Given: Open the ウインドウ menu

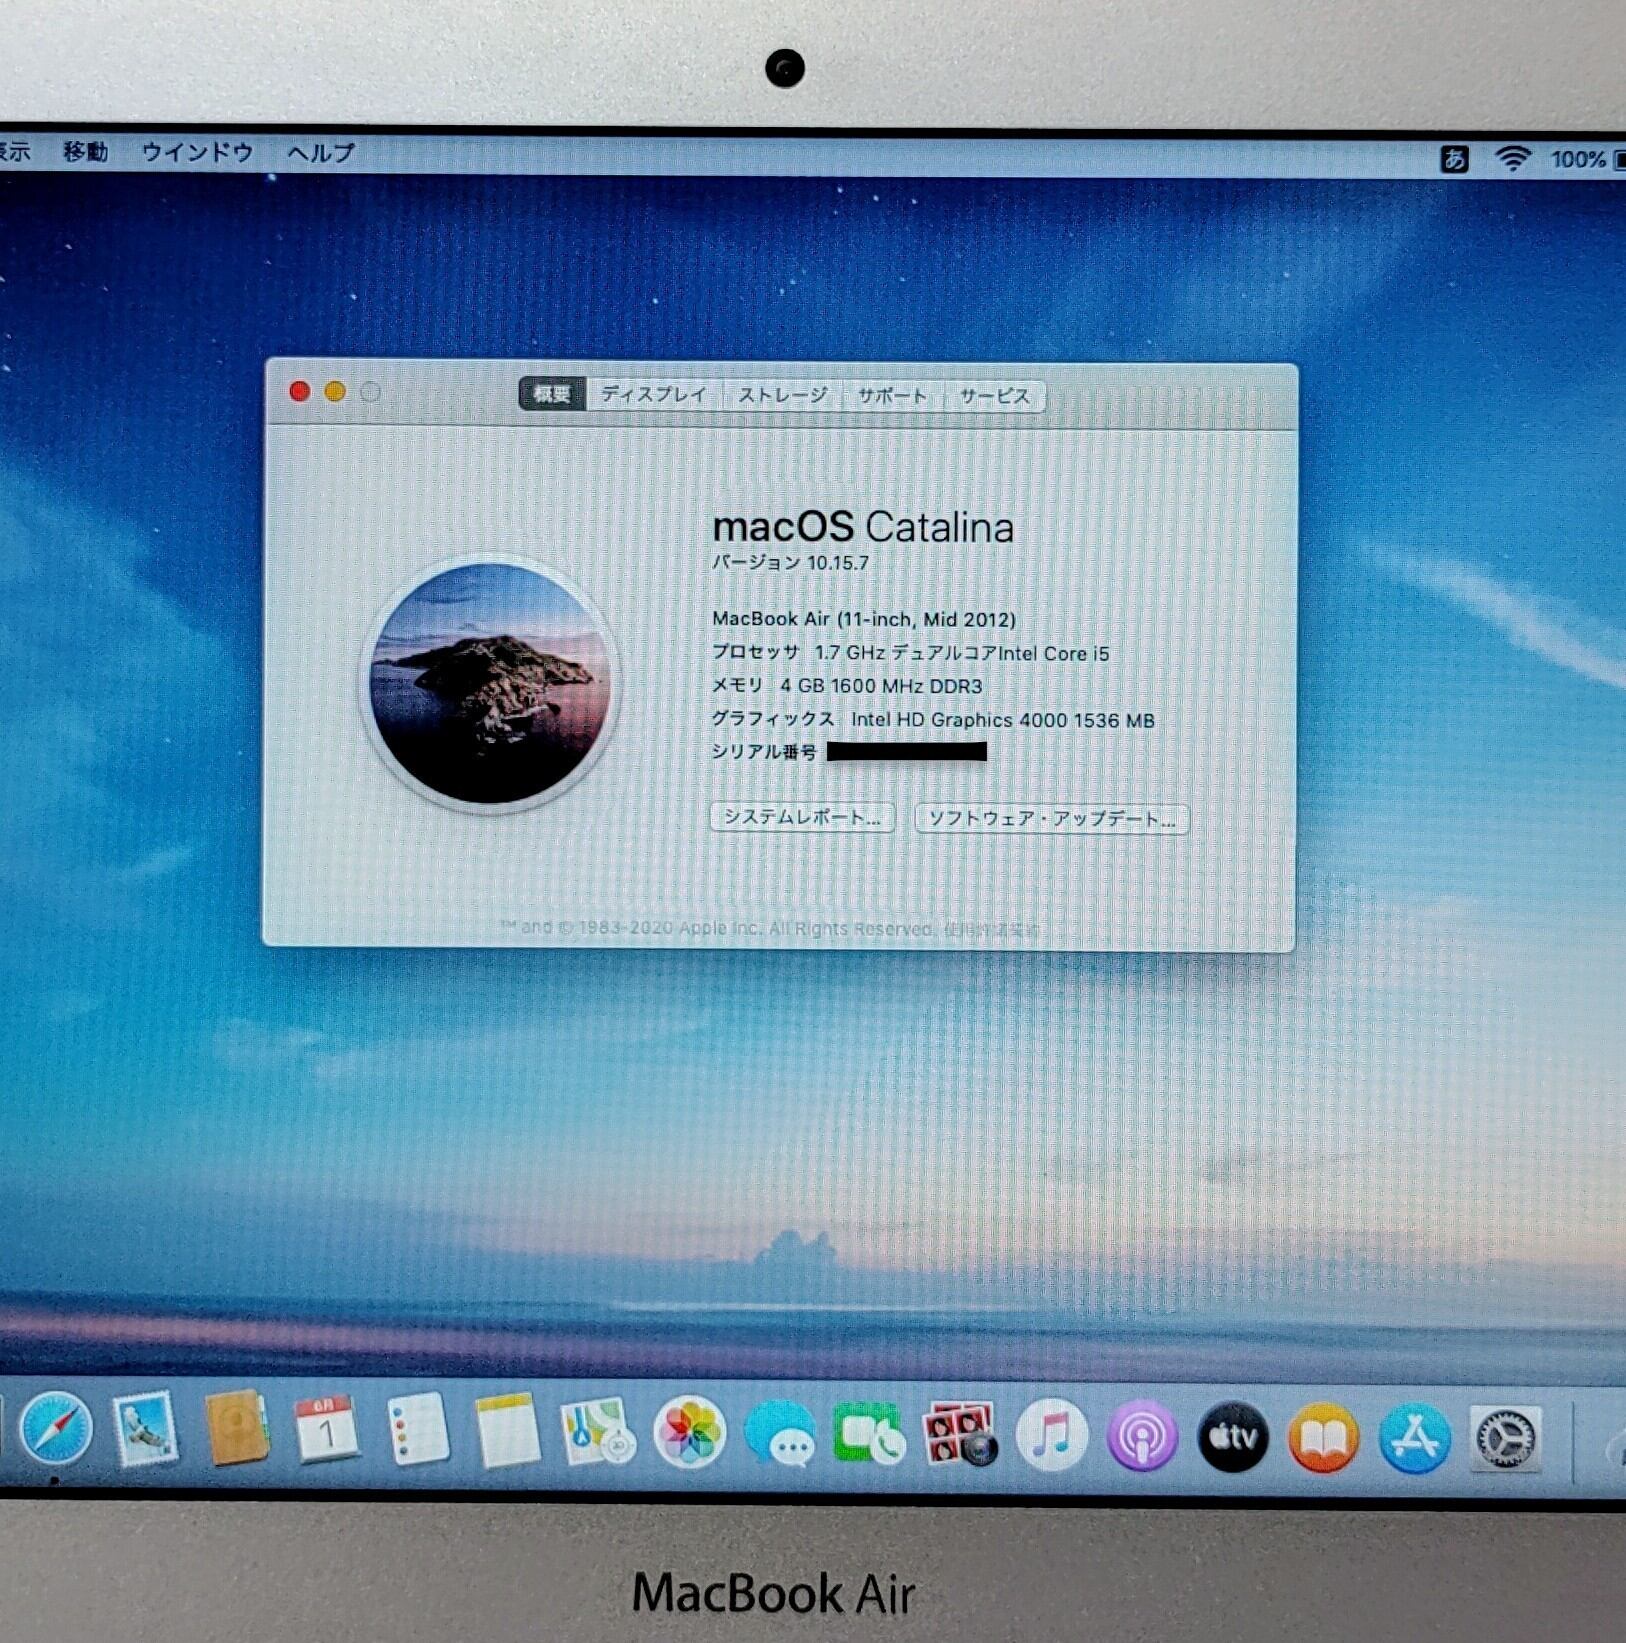Looking at the screenshot, I should 197,152.
